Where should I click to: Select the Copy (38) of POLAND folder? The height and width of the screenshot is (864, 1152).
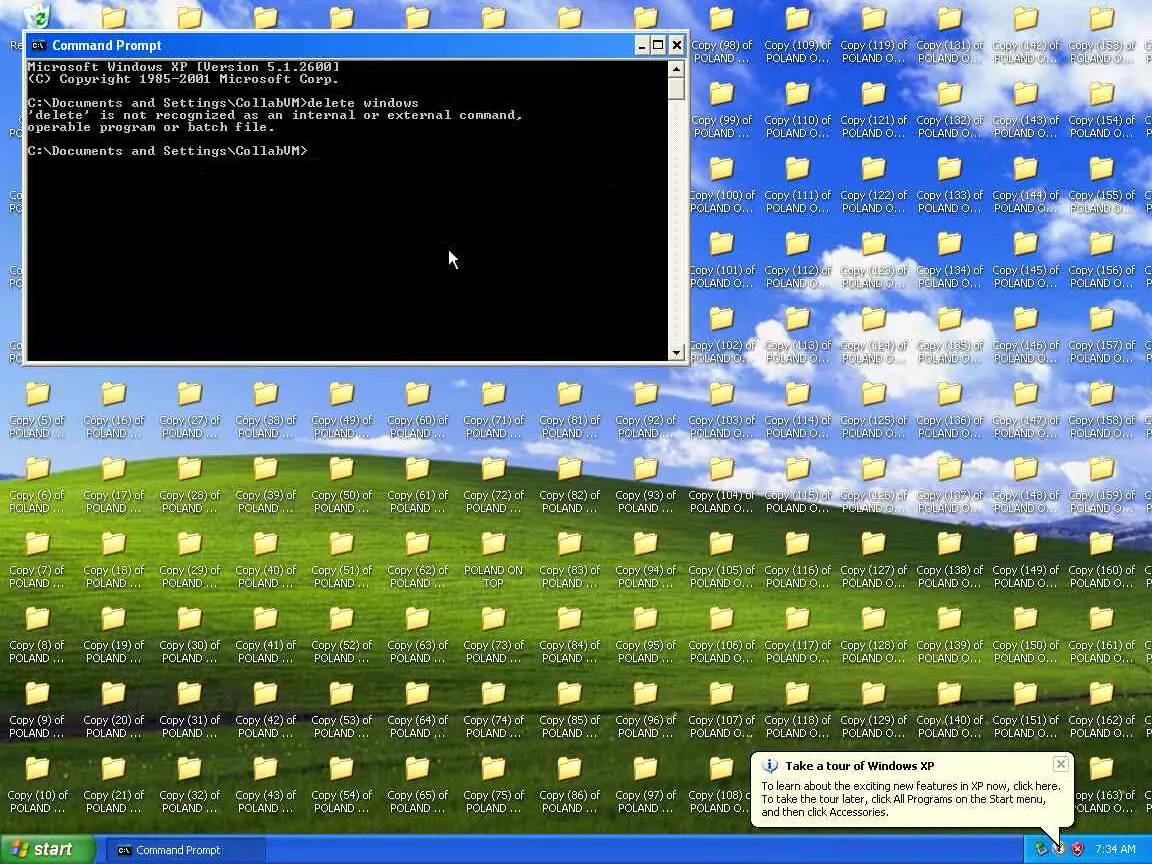pyautogui.click(x=265, y=409)
